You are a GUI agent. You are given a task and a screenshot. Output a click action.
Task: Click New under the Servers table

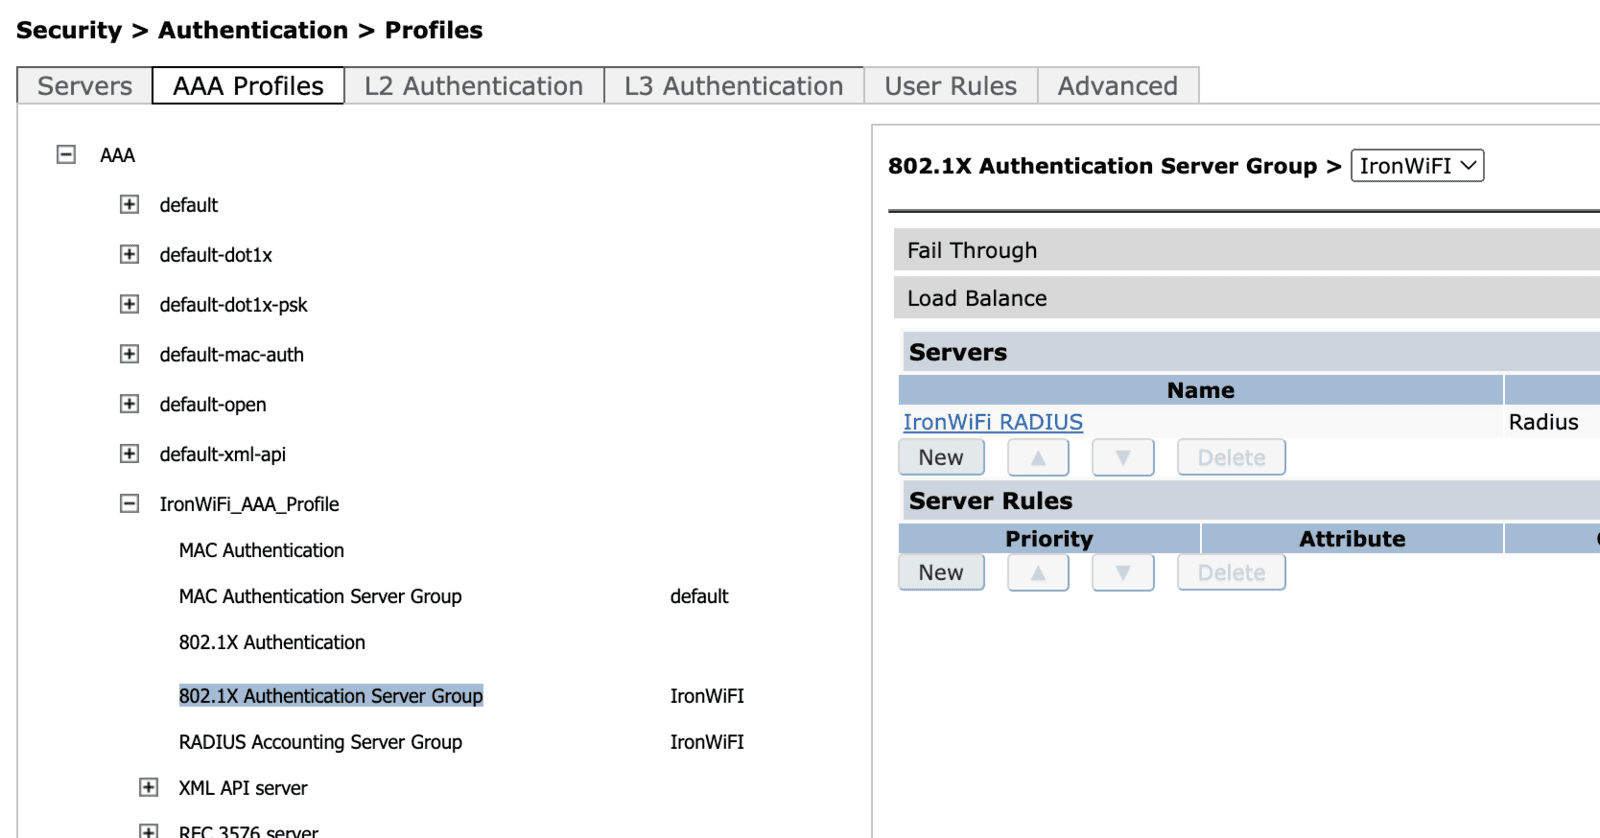click(x=941, y=458)
